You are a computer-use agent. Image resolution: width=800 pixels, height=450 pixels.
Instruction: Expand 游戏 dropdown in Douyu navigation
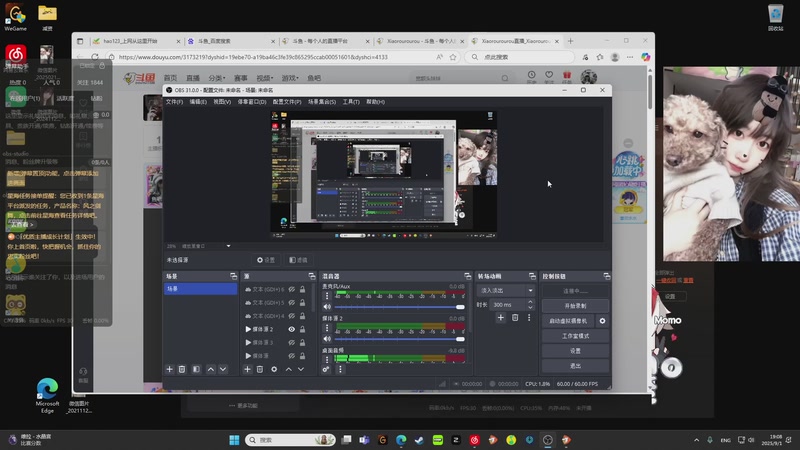click(x=290, y=78)
